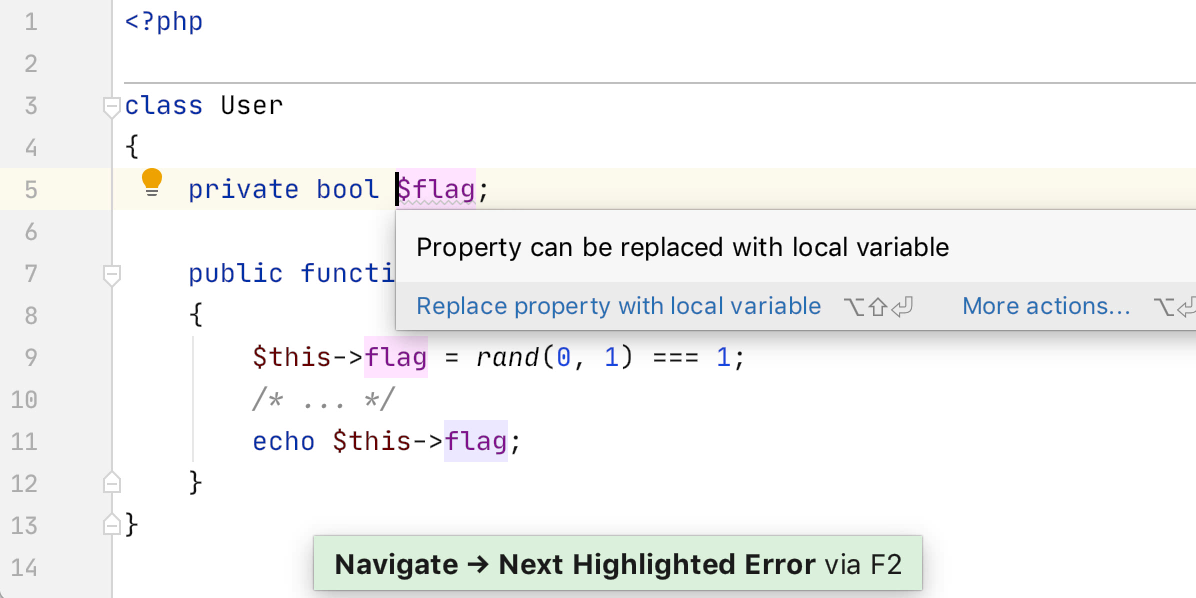Click the shortcut icons next to Replace property
1196x598 pixels.
click(x=877, y=306)
